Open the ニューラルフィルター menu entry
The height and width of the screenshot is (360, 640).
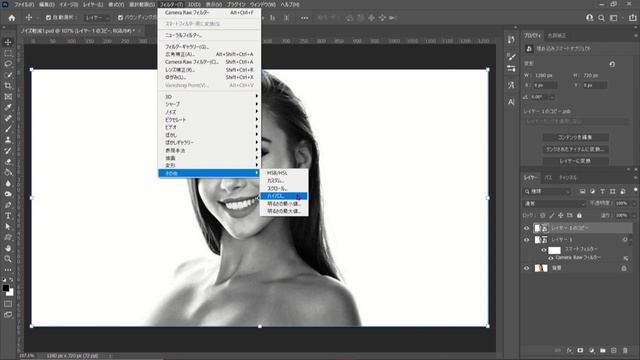point(209,35)
